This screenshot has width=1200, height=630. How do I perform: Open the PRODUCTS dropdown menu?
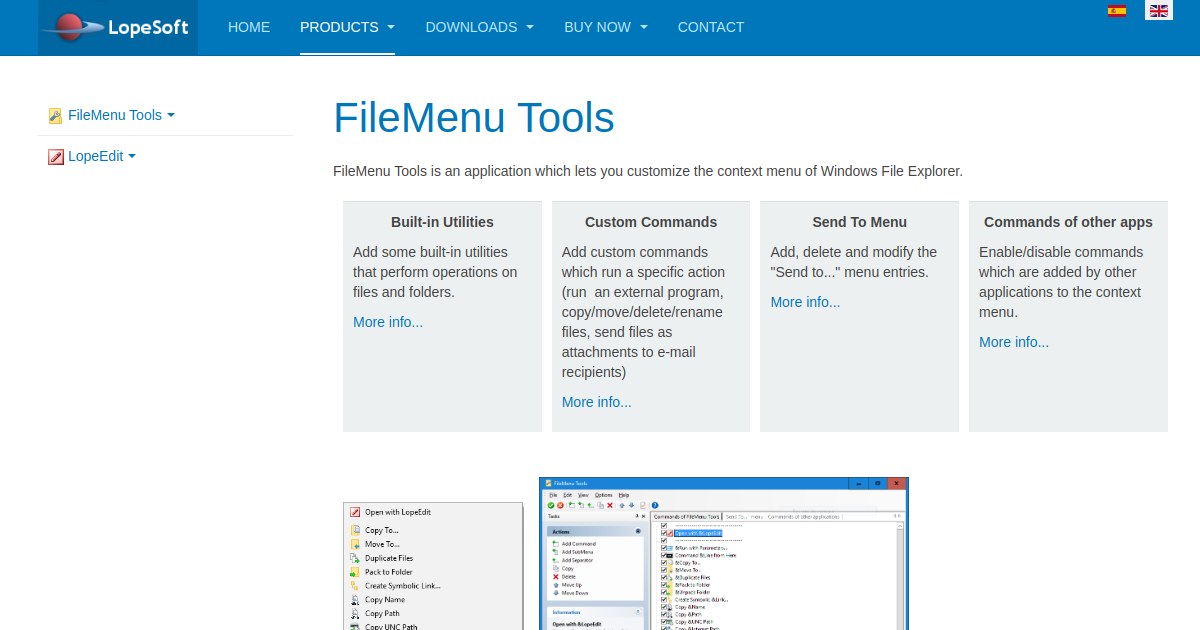coord(347,27)
